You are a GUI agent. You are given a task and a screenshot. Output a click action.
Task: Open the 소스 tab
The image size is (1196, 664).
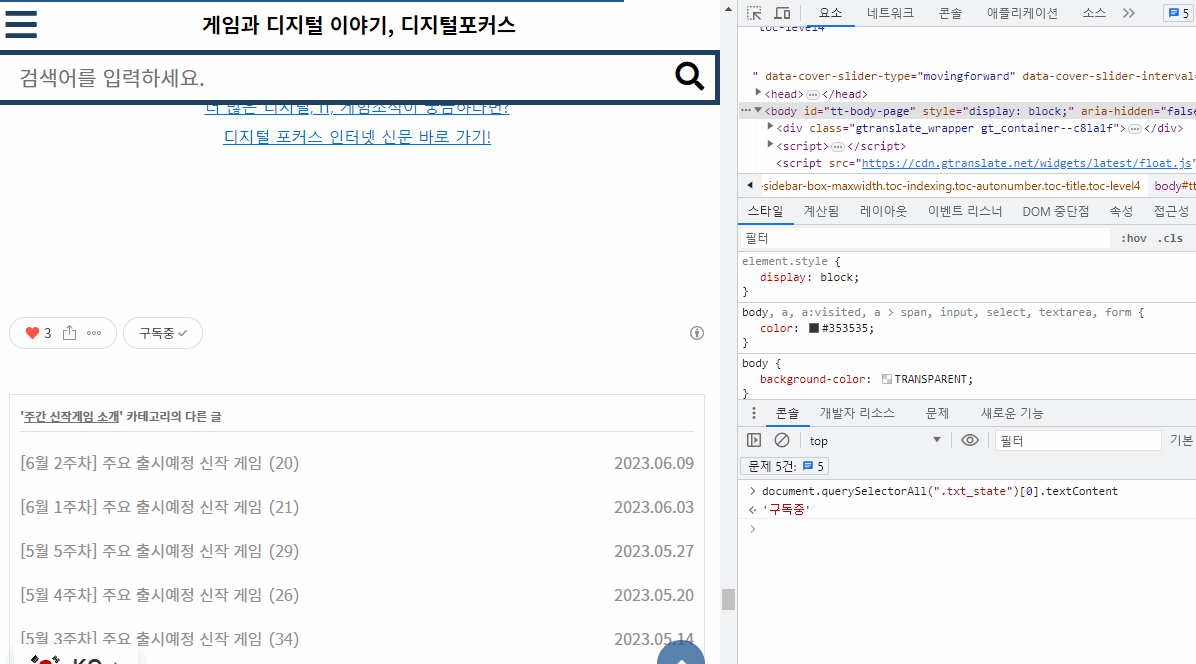click(x=1094, y=13)
